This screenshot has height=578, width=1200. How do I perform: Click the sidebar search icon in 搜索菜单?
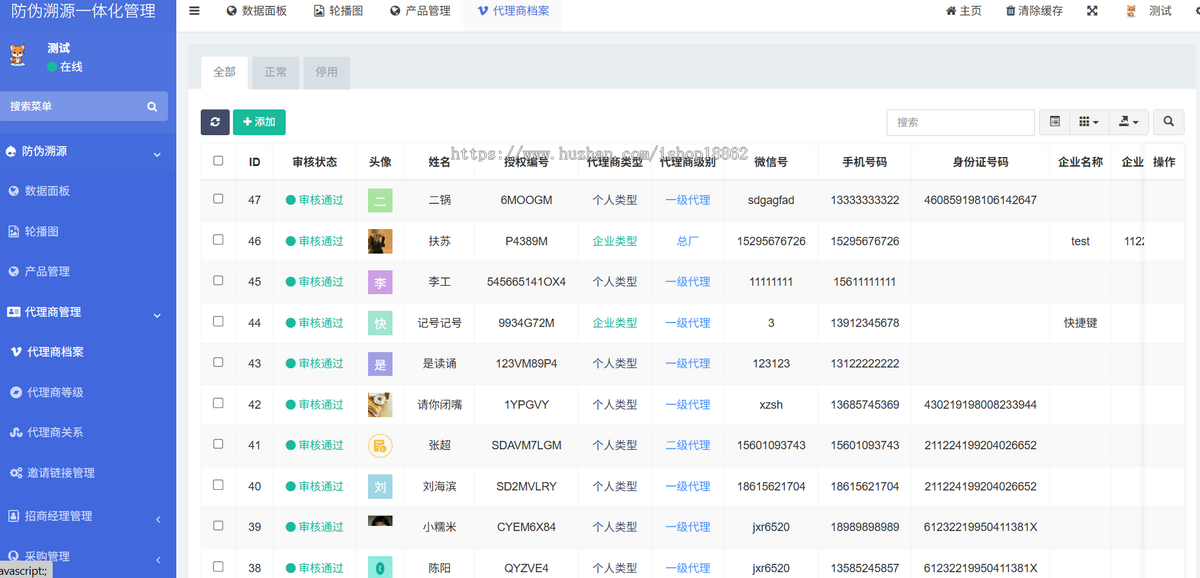pos(152,105)
